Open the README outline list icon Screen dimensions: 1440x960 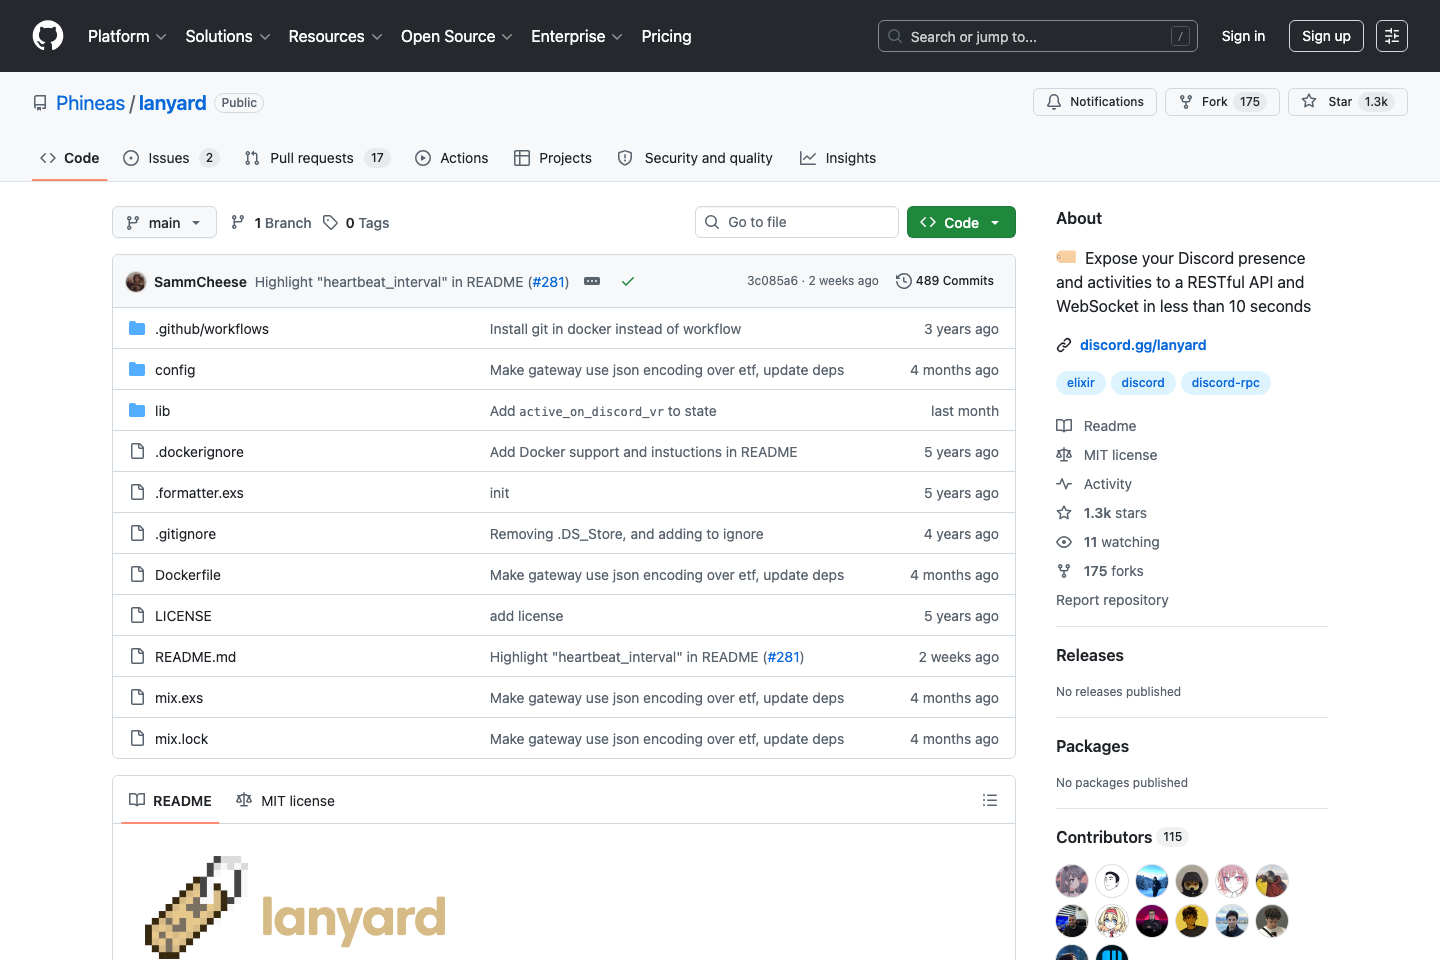click(989, 800)
